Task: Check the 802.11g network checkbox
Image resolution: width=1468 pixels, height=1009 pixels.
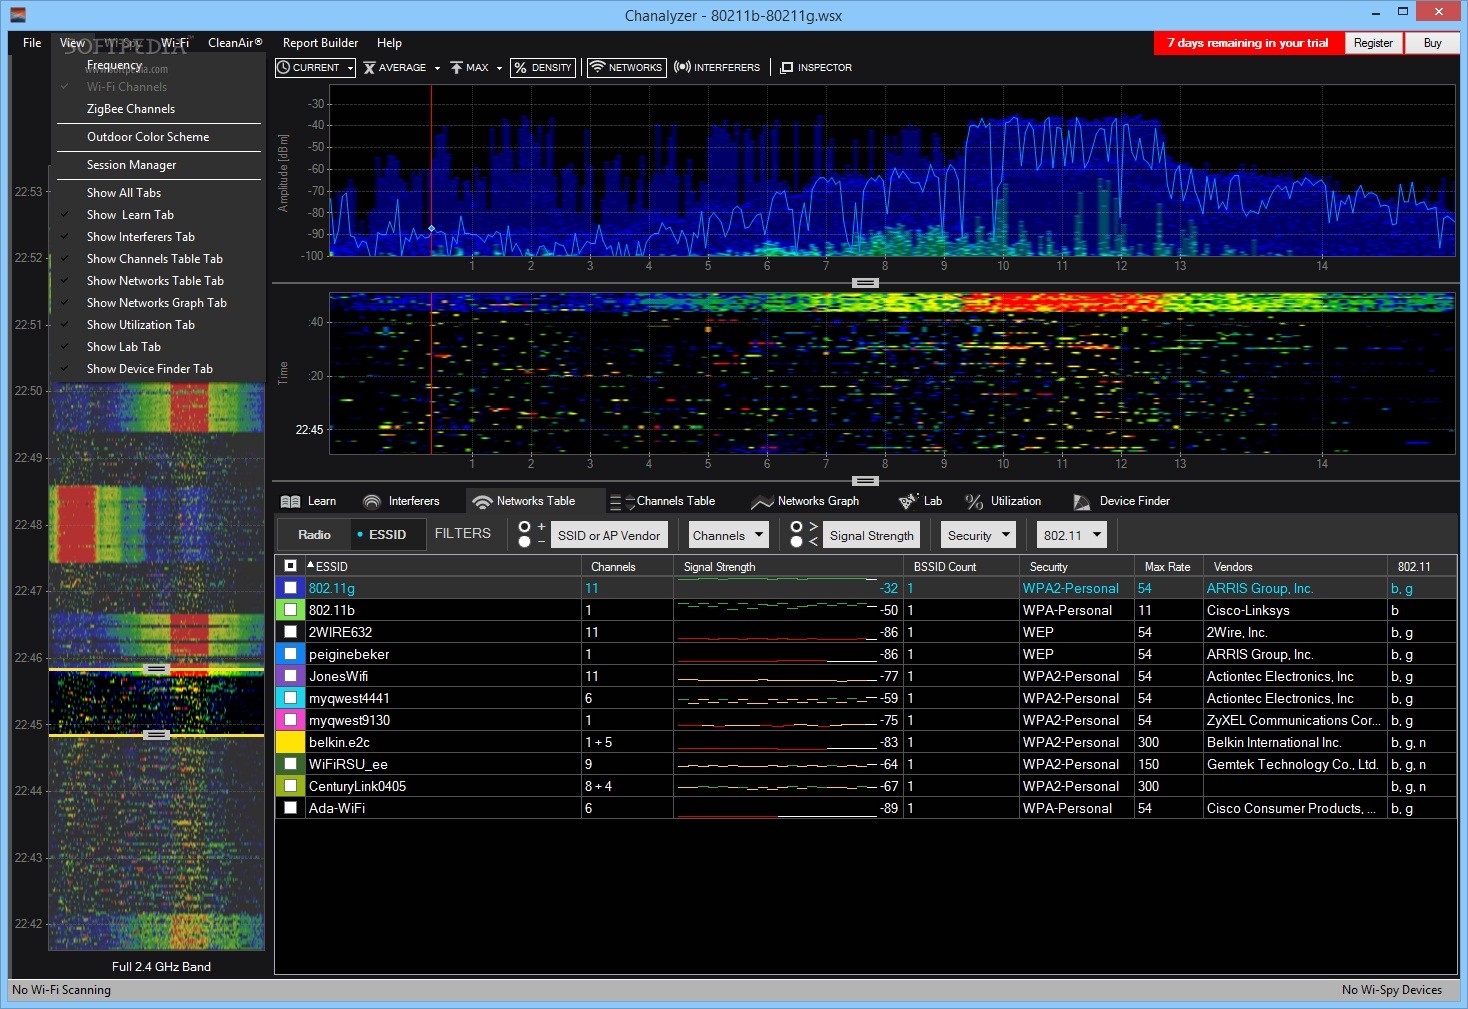Action: coord(290,588)
